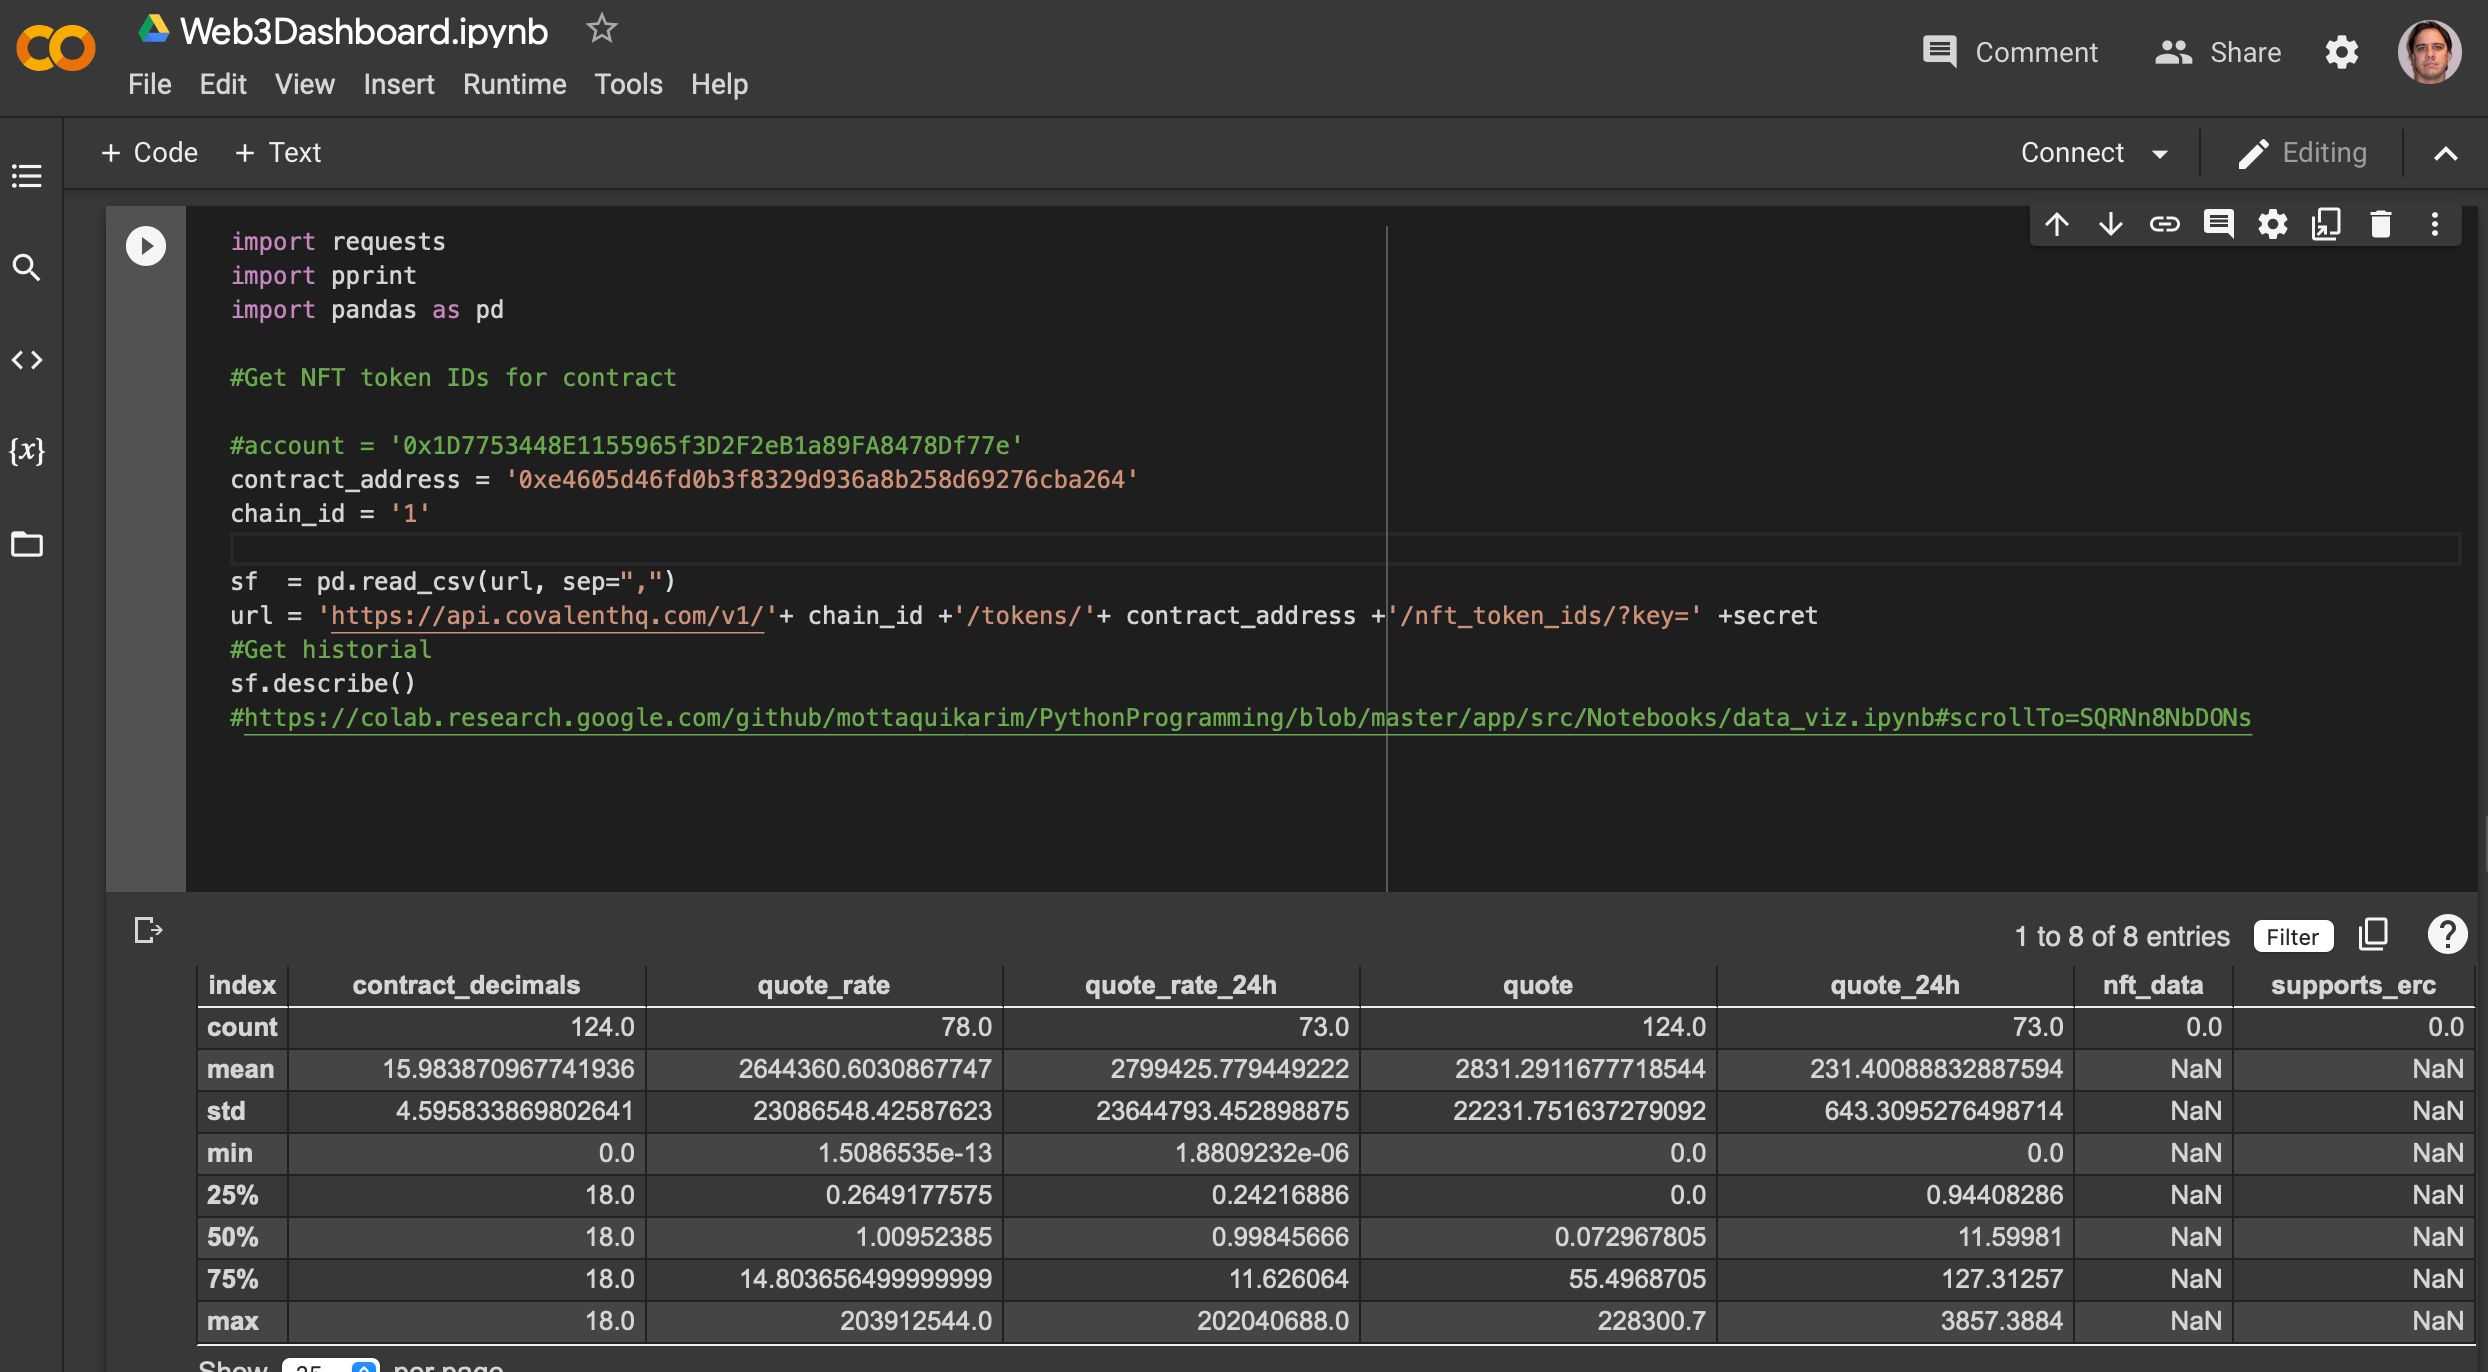The width and height of the screenshot is (2488, 1372).
Task: Click the empty line in code cell
Action: click(x=1345, y=548)
